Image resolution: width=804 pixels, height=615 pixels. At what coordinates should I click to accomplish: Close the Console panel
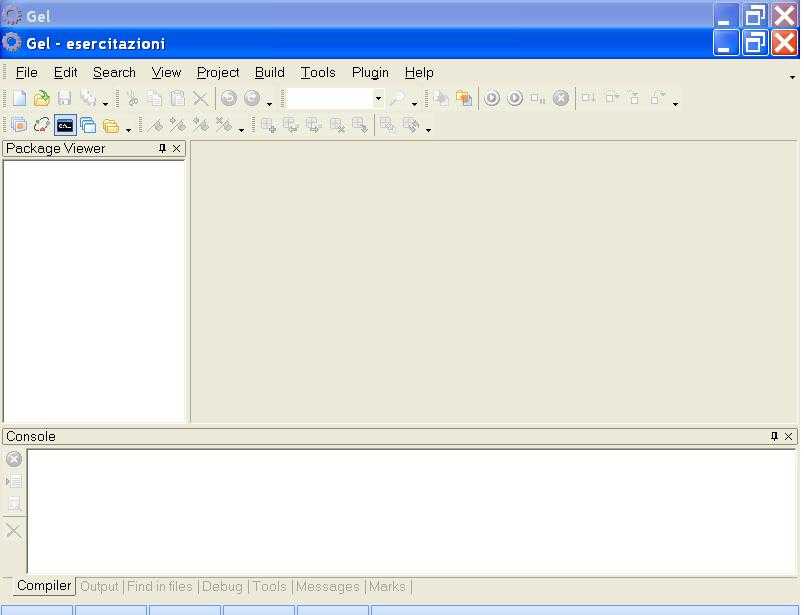tap(789, 436)
